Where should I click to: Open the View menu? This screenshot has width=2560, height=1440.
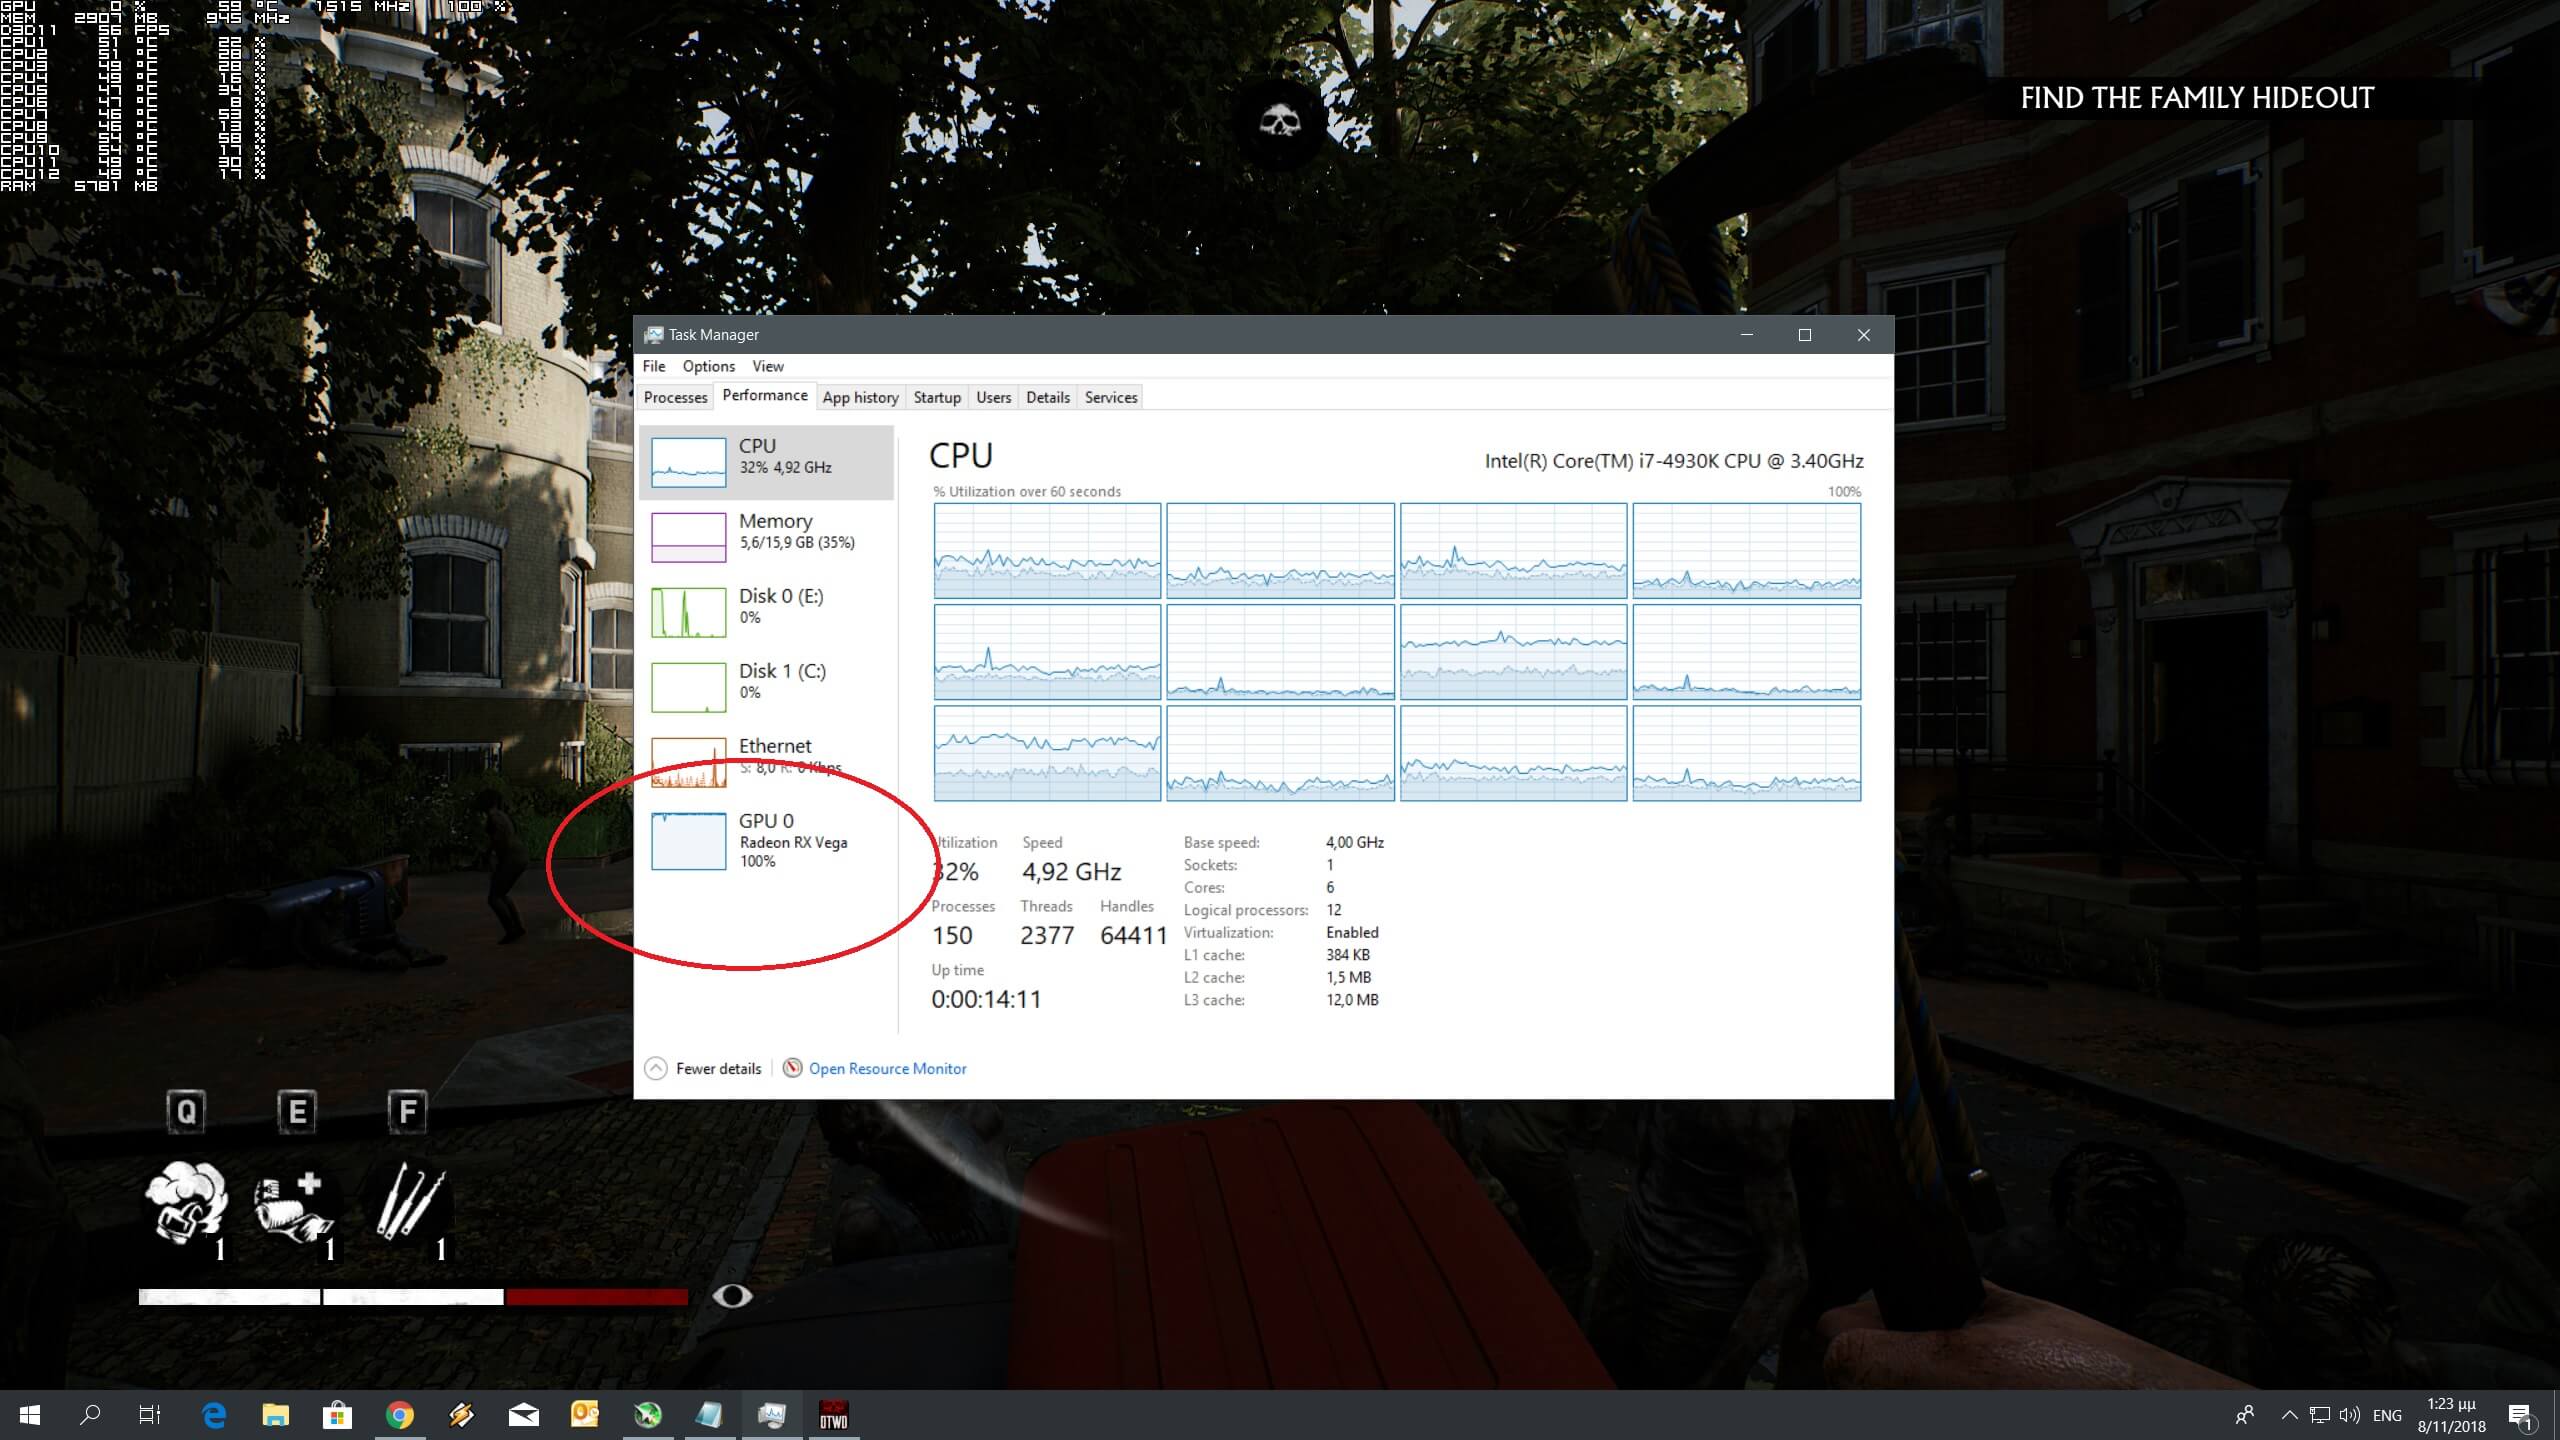(x=768, y=366)
